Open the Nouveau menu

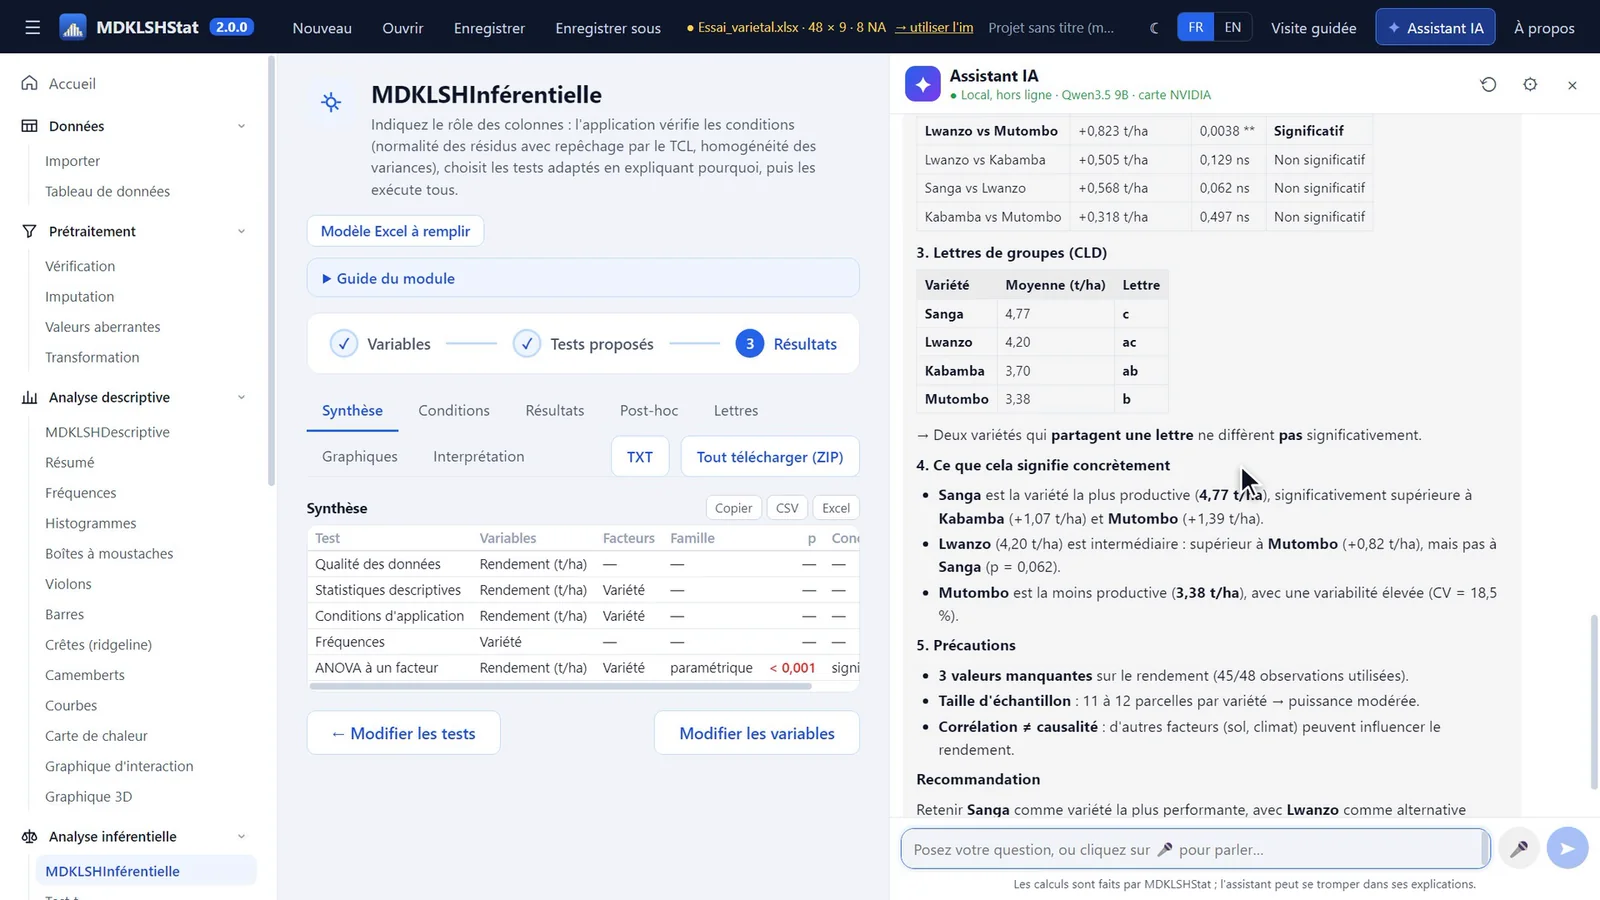[x=322, y=28]
